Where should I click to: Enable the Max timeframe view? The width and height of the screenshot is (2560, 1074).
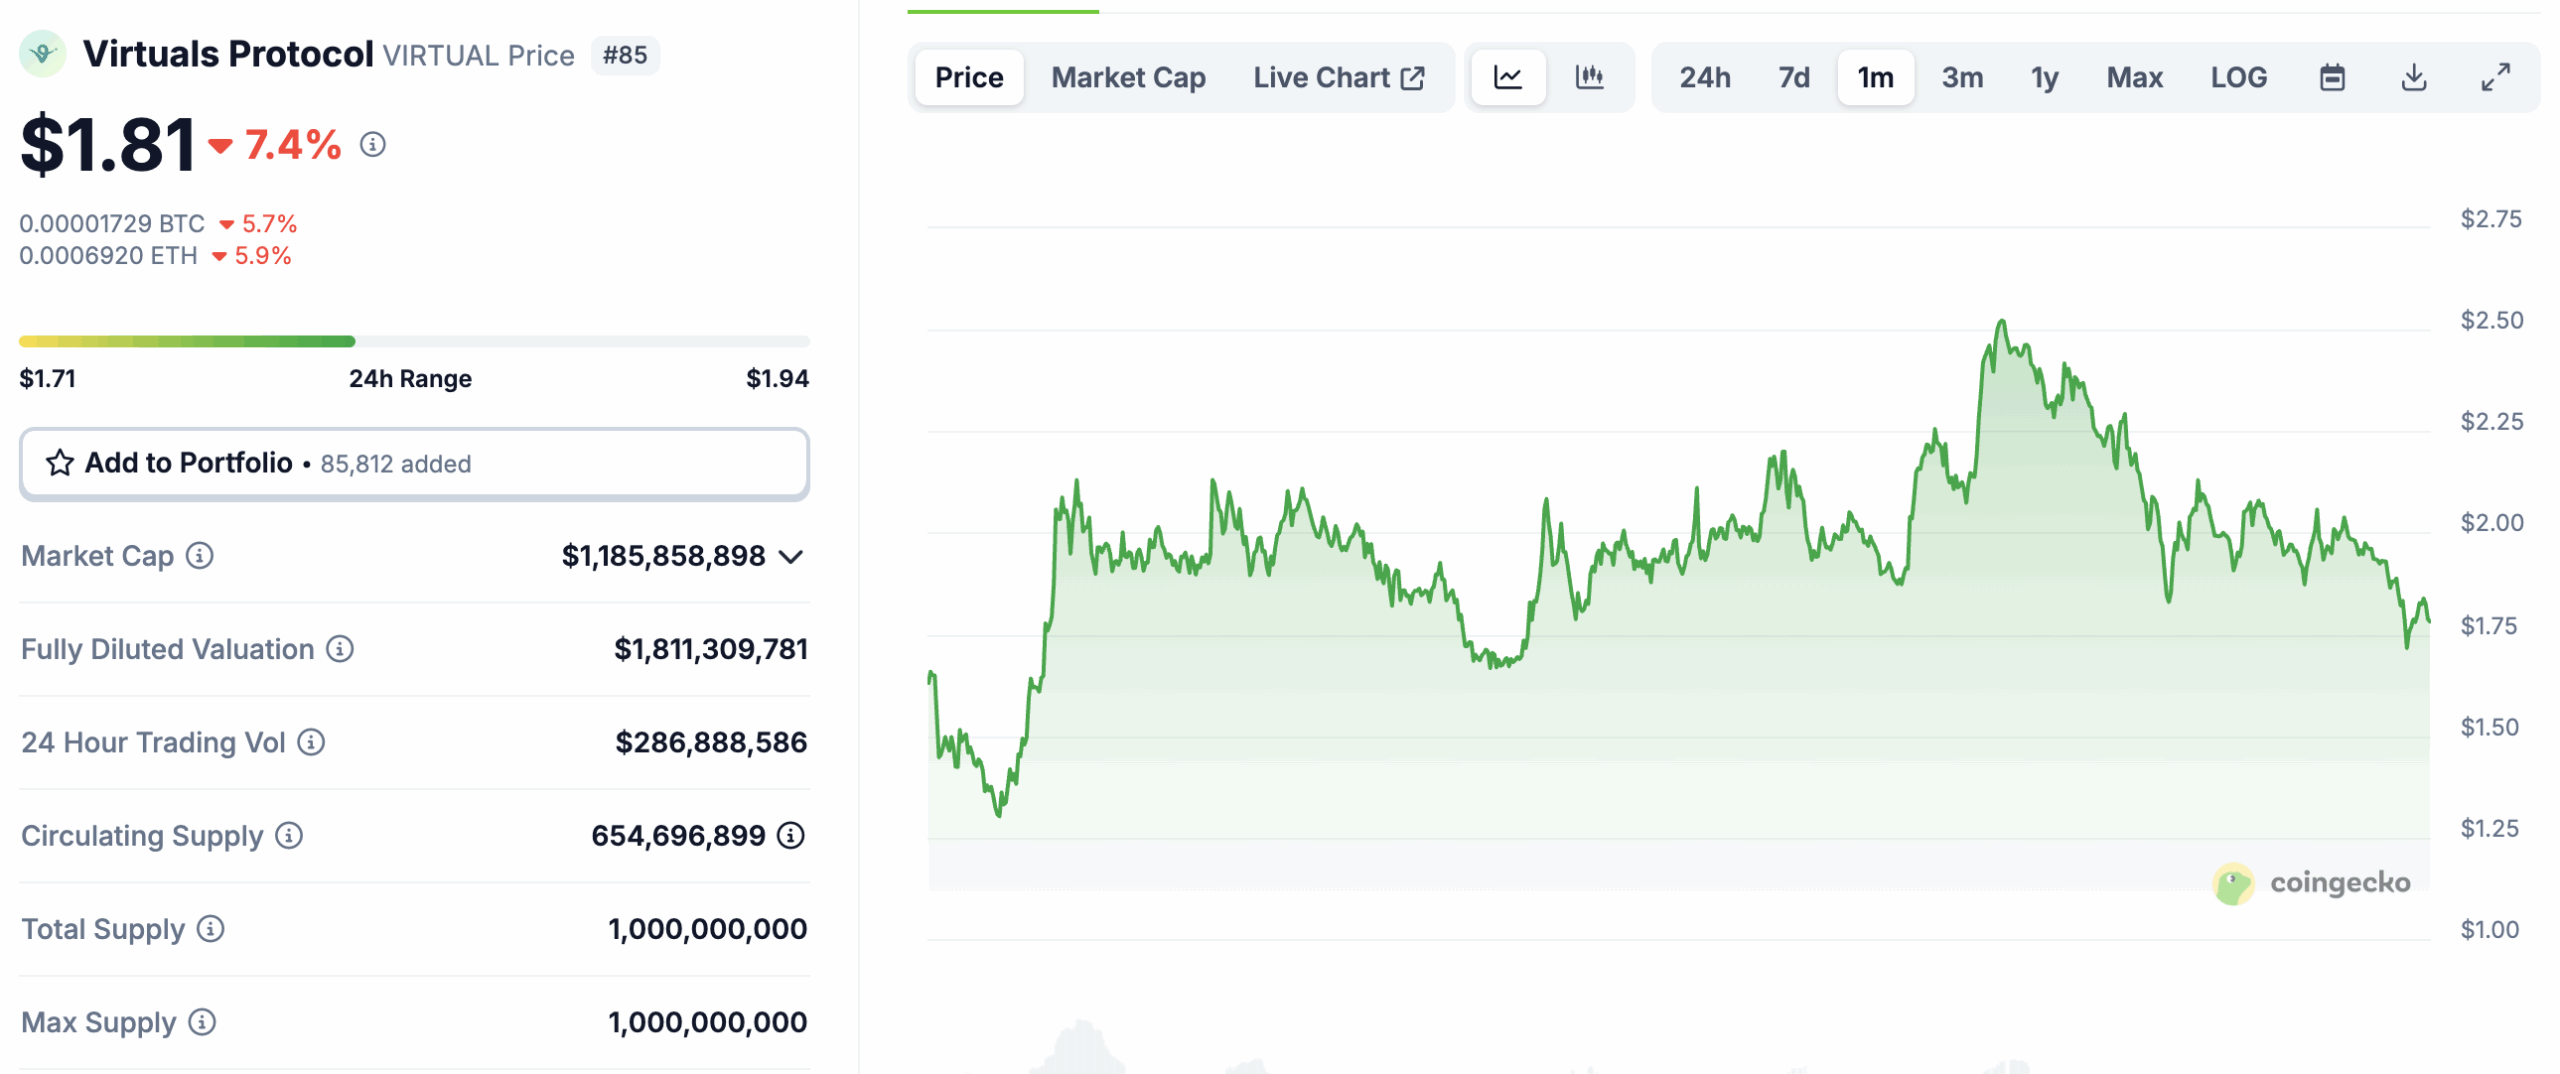2135,77
